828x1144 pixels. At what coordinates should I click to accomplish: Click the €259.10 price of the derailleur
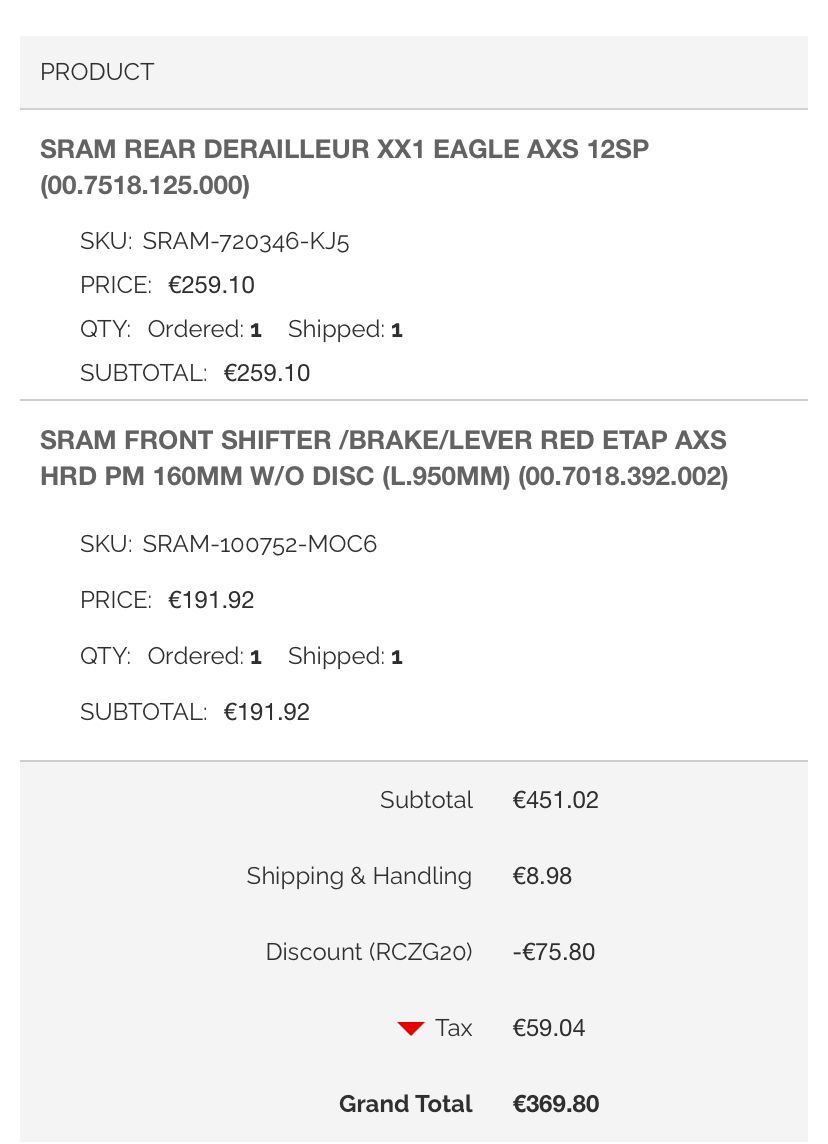pos(211,286)
